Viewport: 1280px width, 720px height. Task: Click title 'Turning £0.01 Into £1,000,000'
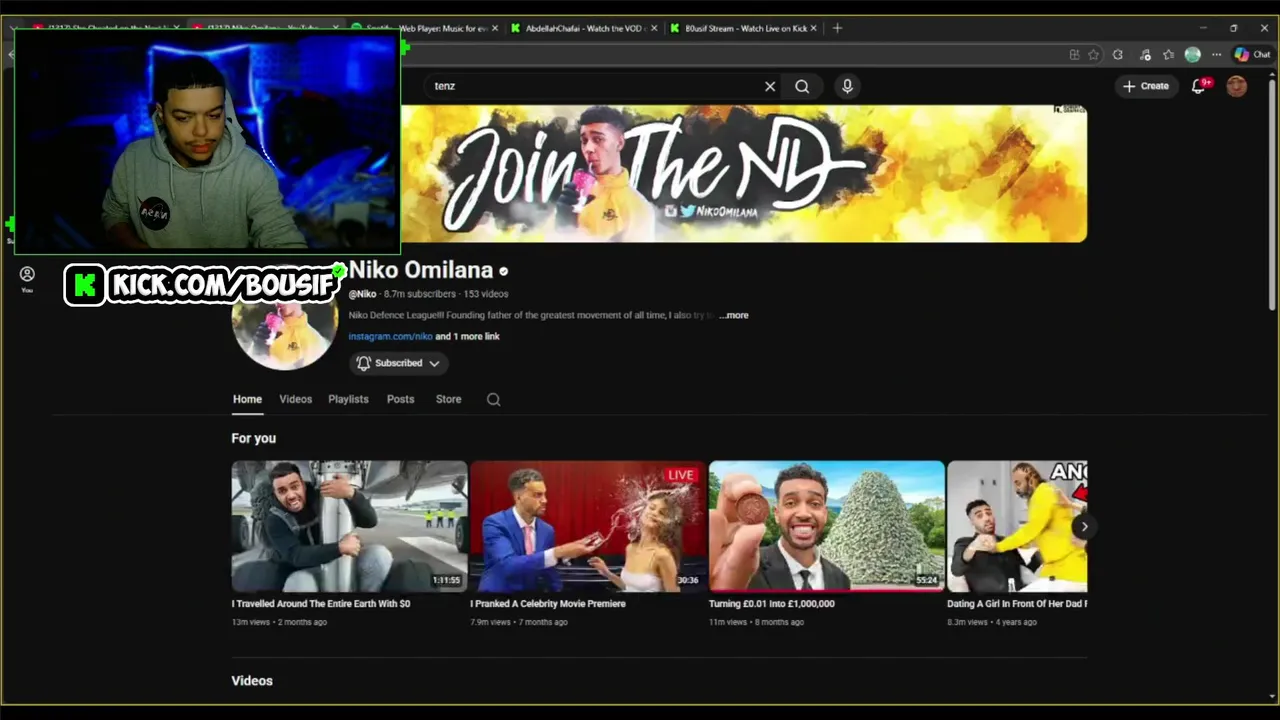[771, 604]
